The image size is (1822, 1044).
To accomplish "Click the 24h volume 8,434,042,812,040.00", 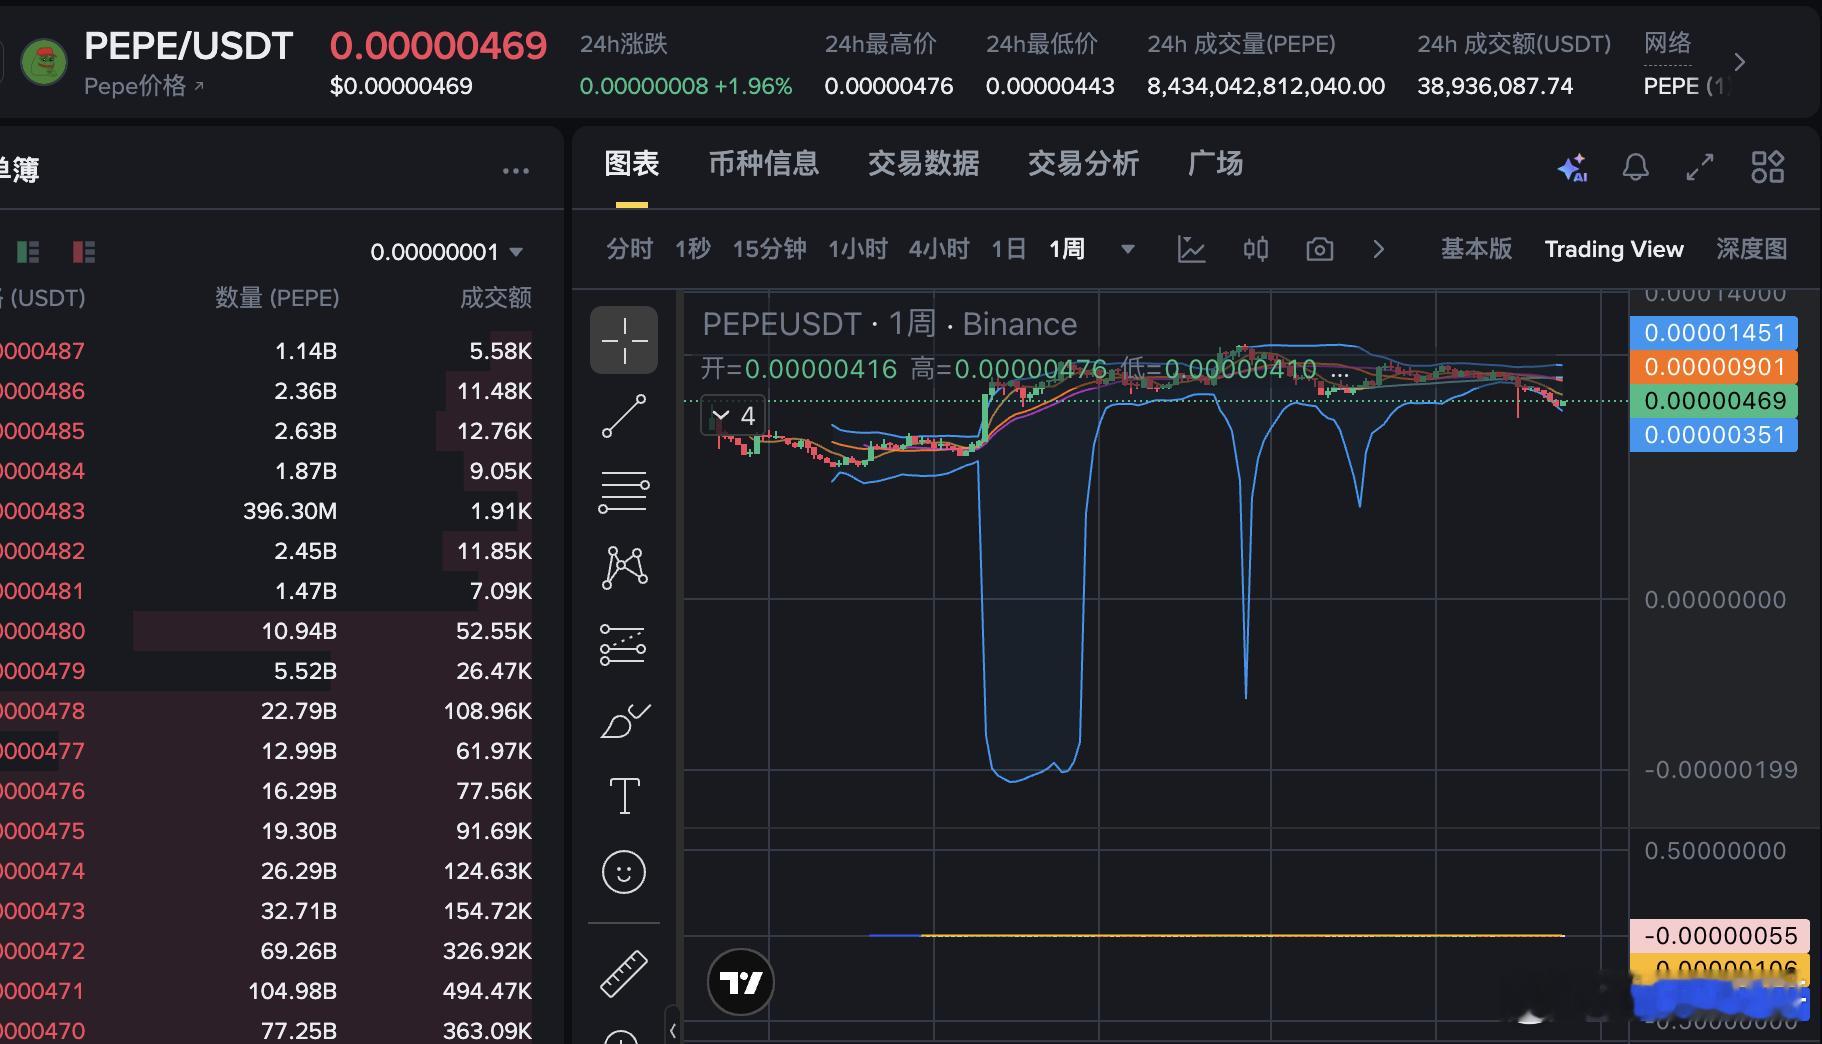I will [1266, 86].
